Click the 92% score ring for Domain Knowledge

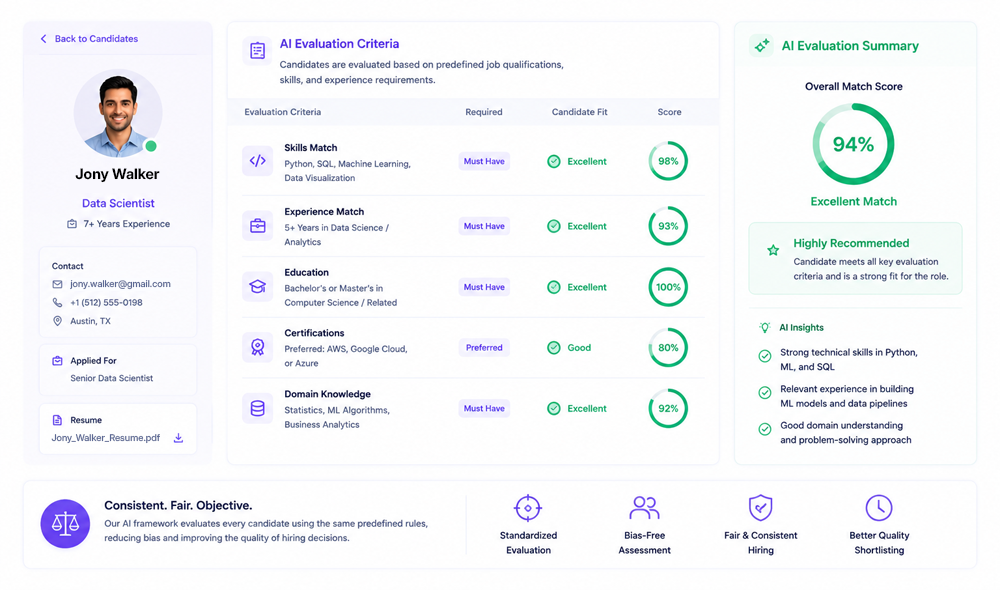pos(668,408)
